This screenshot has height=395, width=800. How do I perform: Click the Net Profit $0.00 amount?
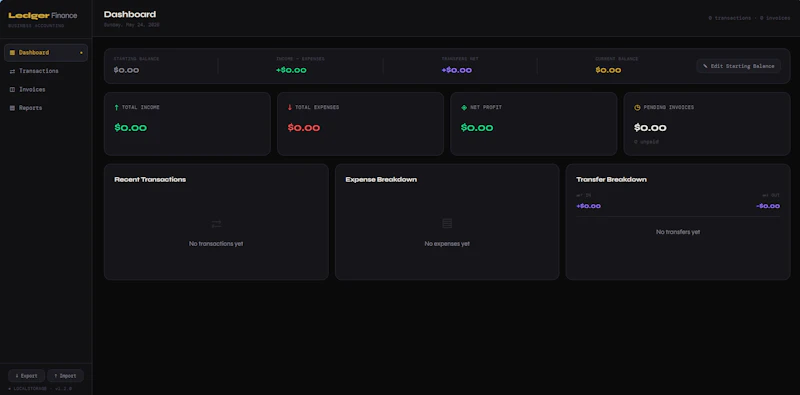point(477,128)
